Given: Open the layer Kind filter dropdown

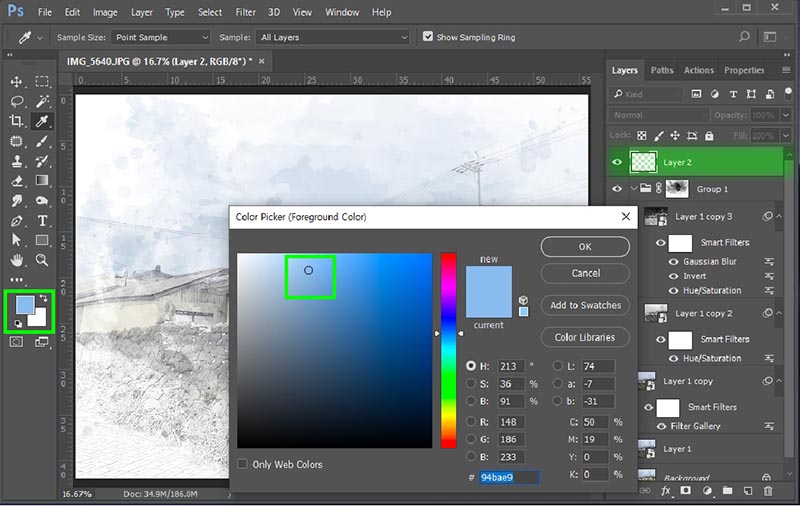Looking at the screenshot, I should 646,94.
